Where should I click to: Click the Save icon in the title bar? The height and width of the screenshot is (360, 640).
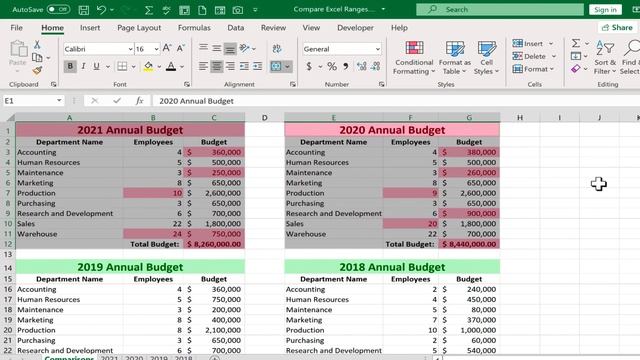point(84,10)
